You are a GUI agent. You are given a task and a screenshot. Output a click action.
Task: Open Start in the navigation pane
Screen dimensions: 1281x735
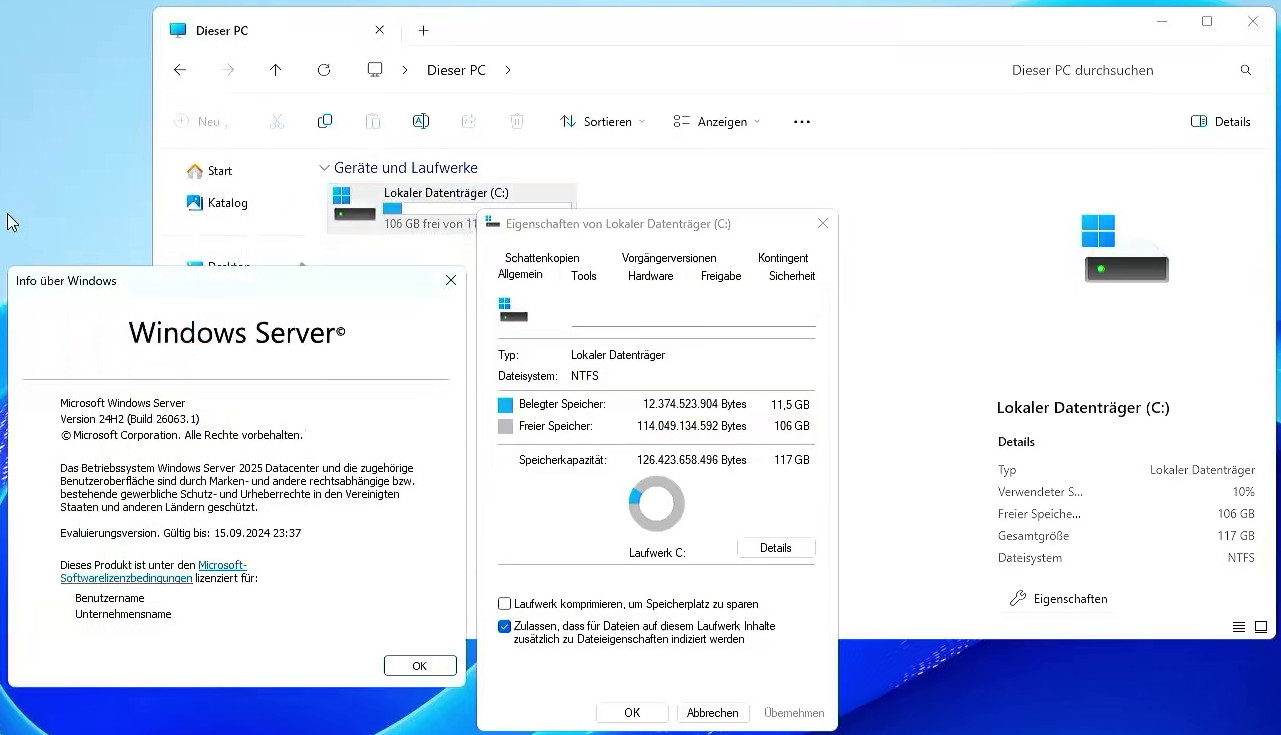(x=210, y=171)
